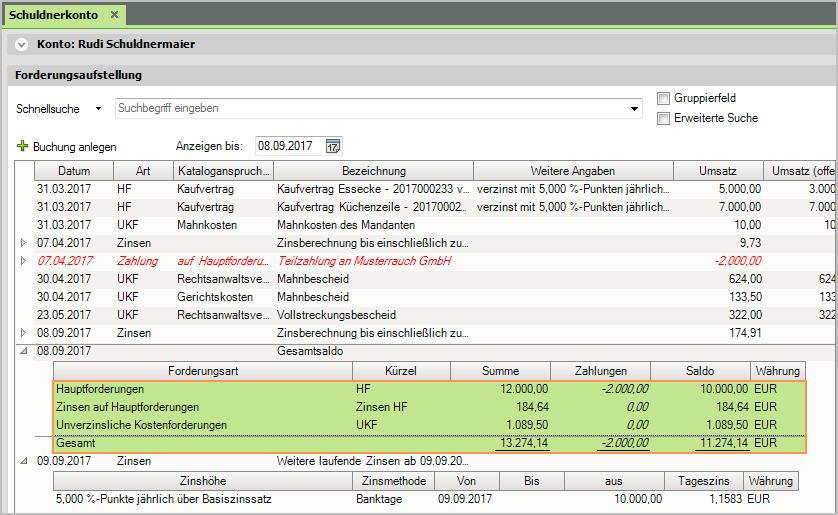Open the calendar picker for Anzeigen bis

click(333, 146)
